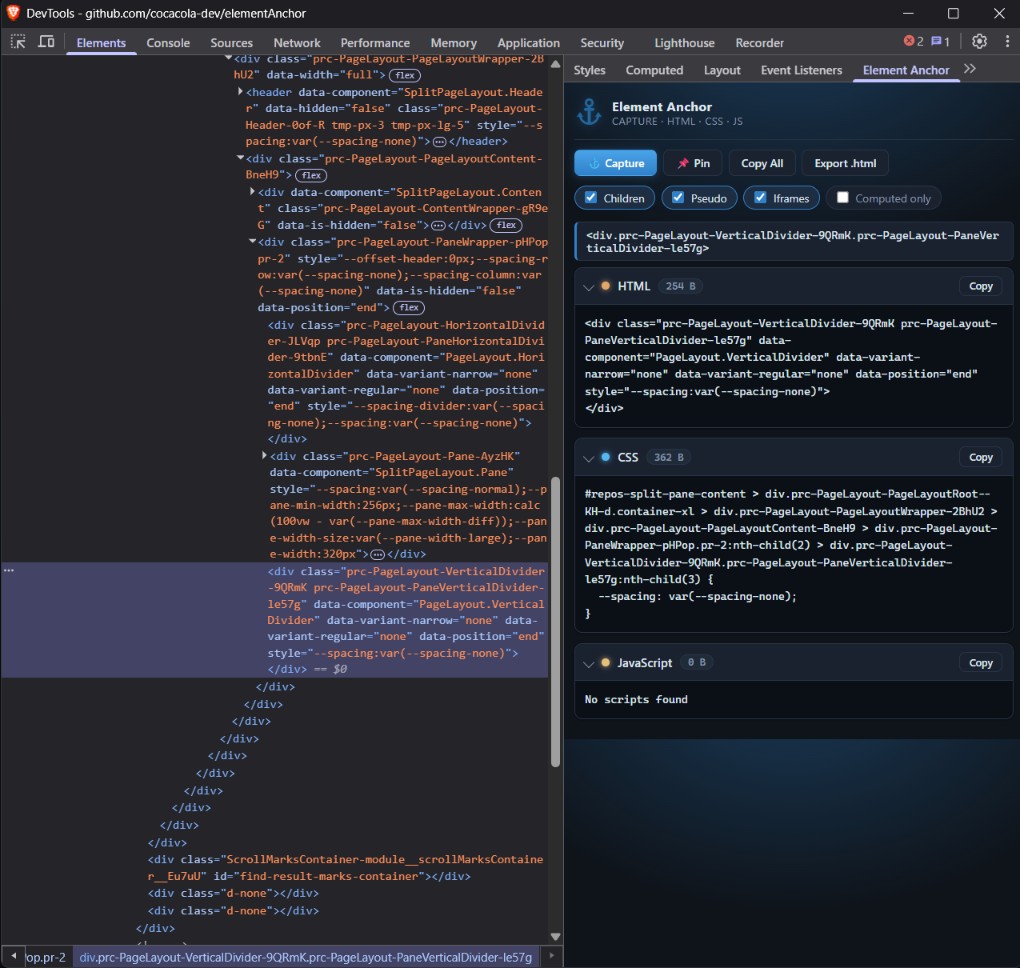This screenshot has height=968, width=1020.
Task: Click the blue message count indicator
Action: [940, 42]
